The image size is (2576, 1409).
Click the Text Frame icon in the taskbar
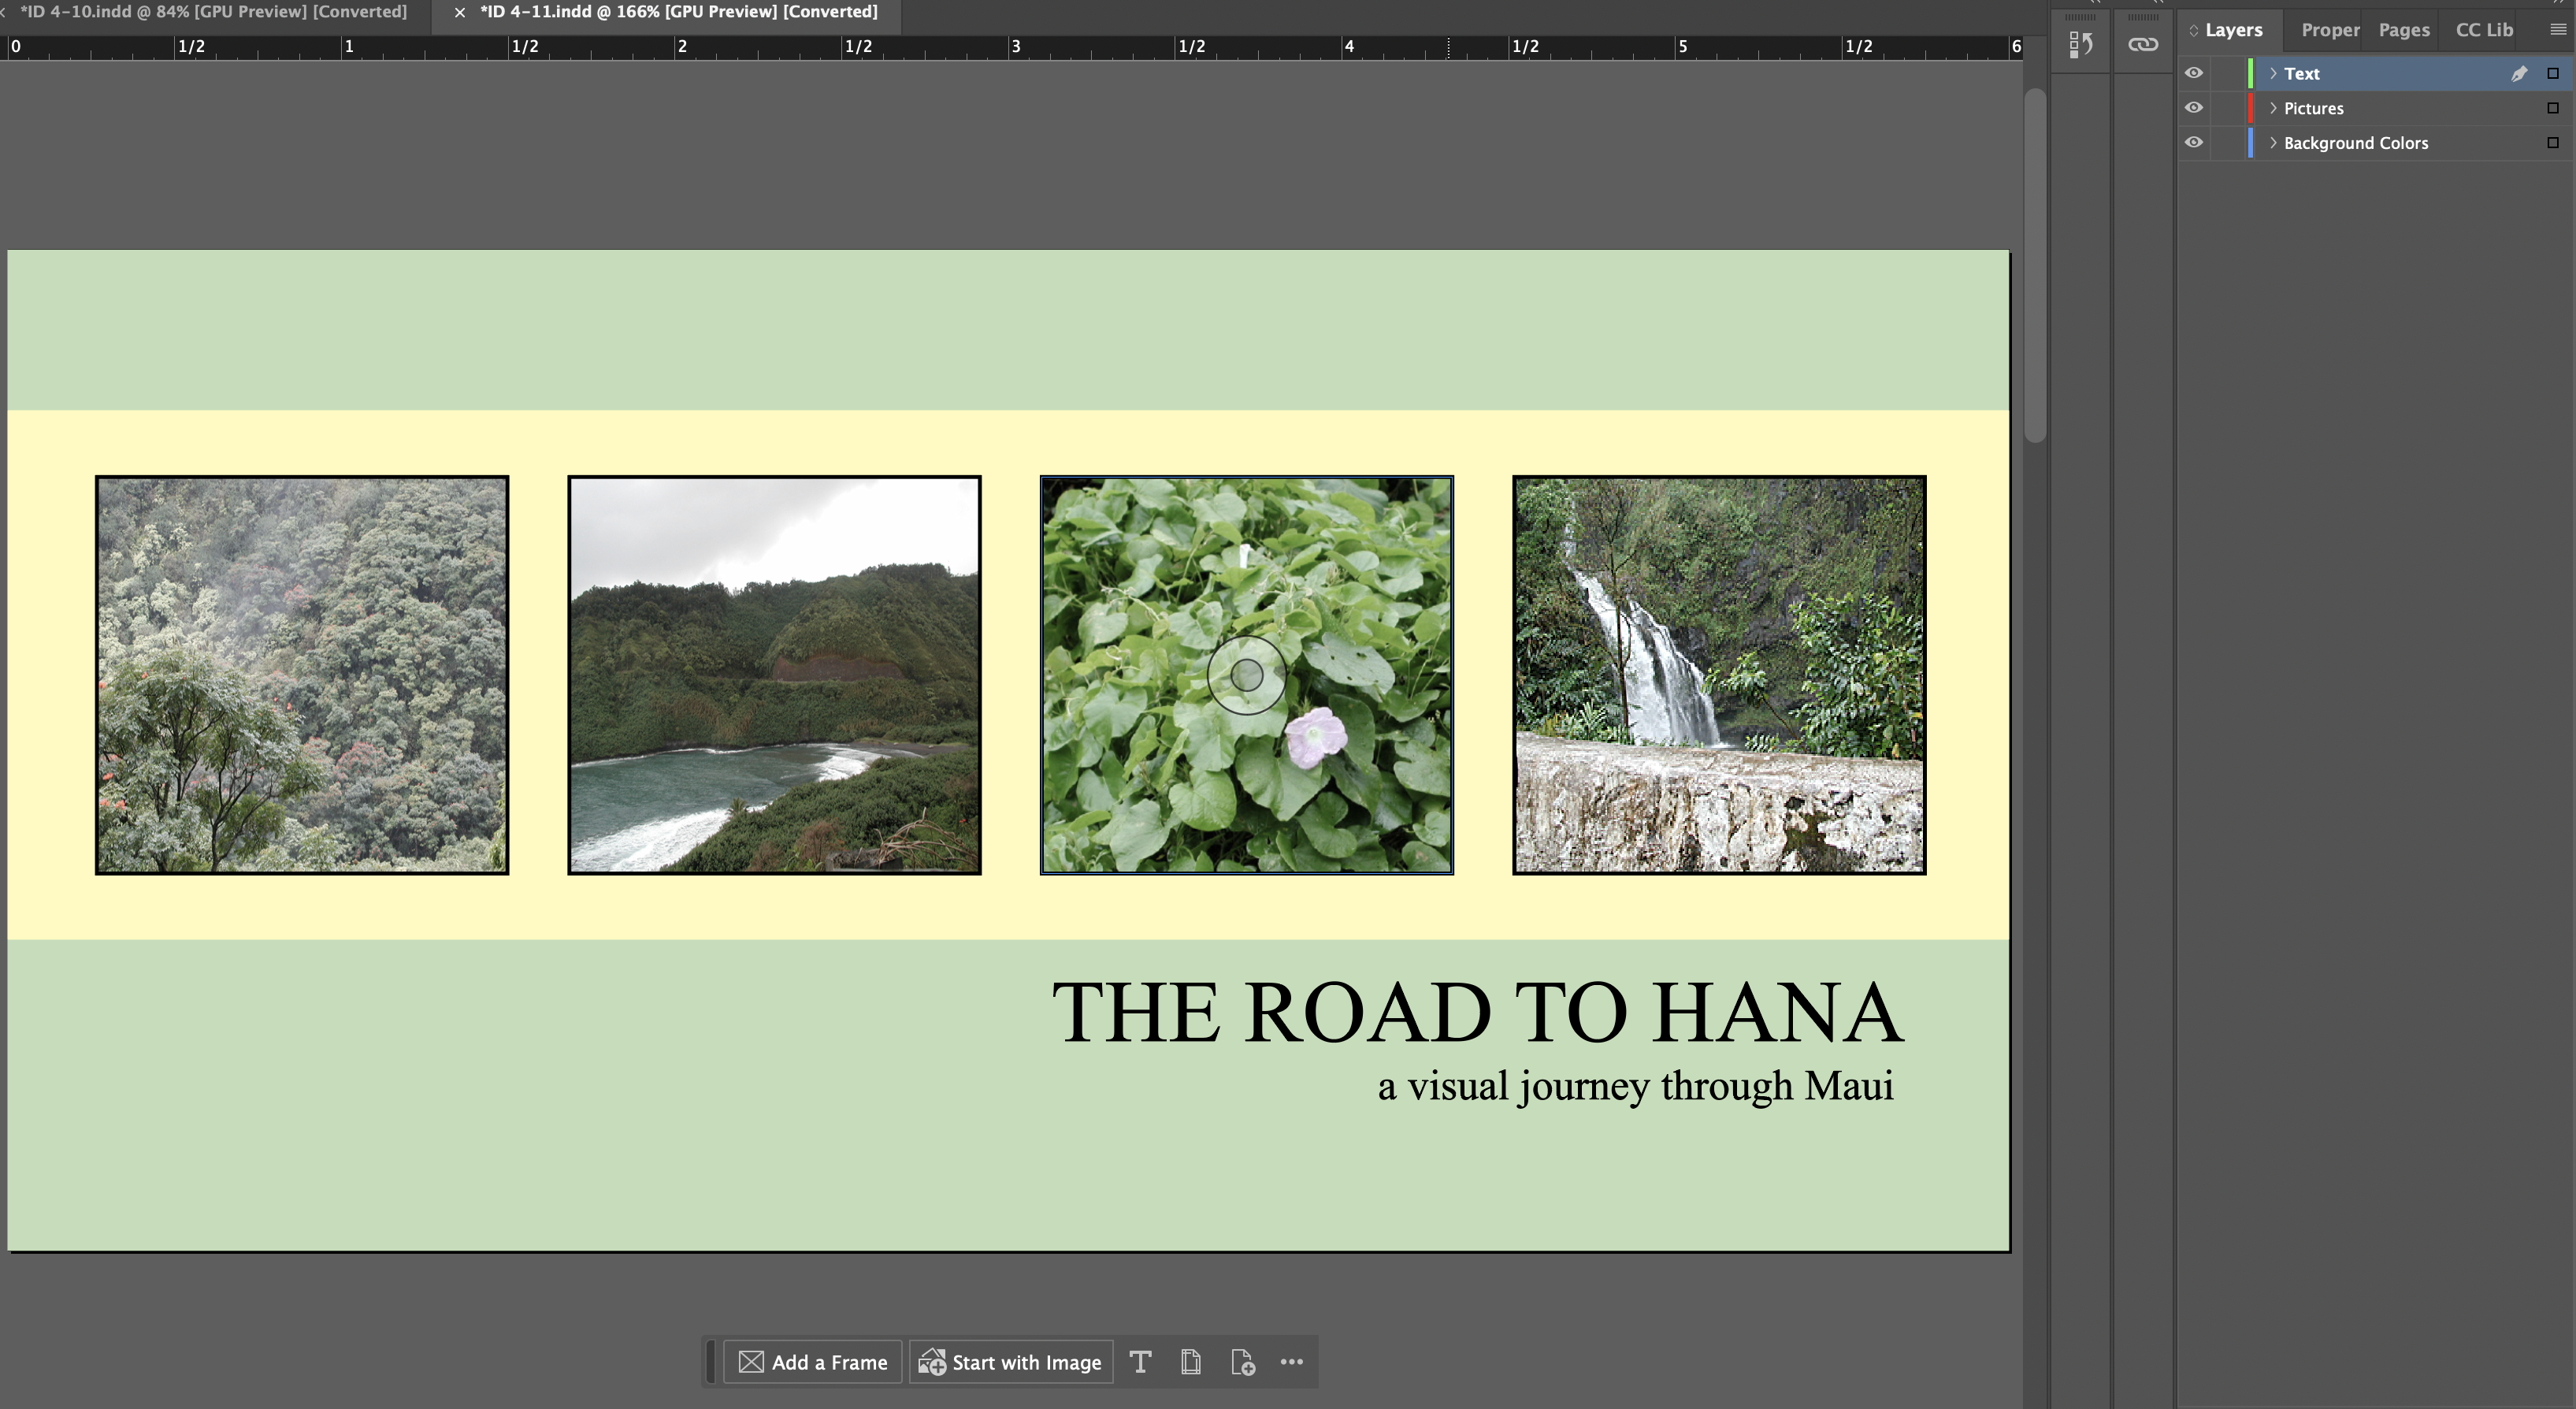click(1140, 1362)
